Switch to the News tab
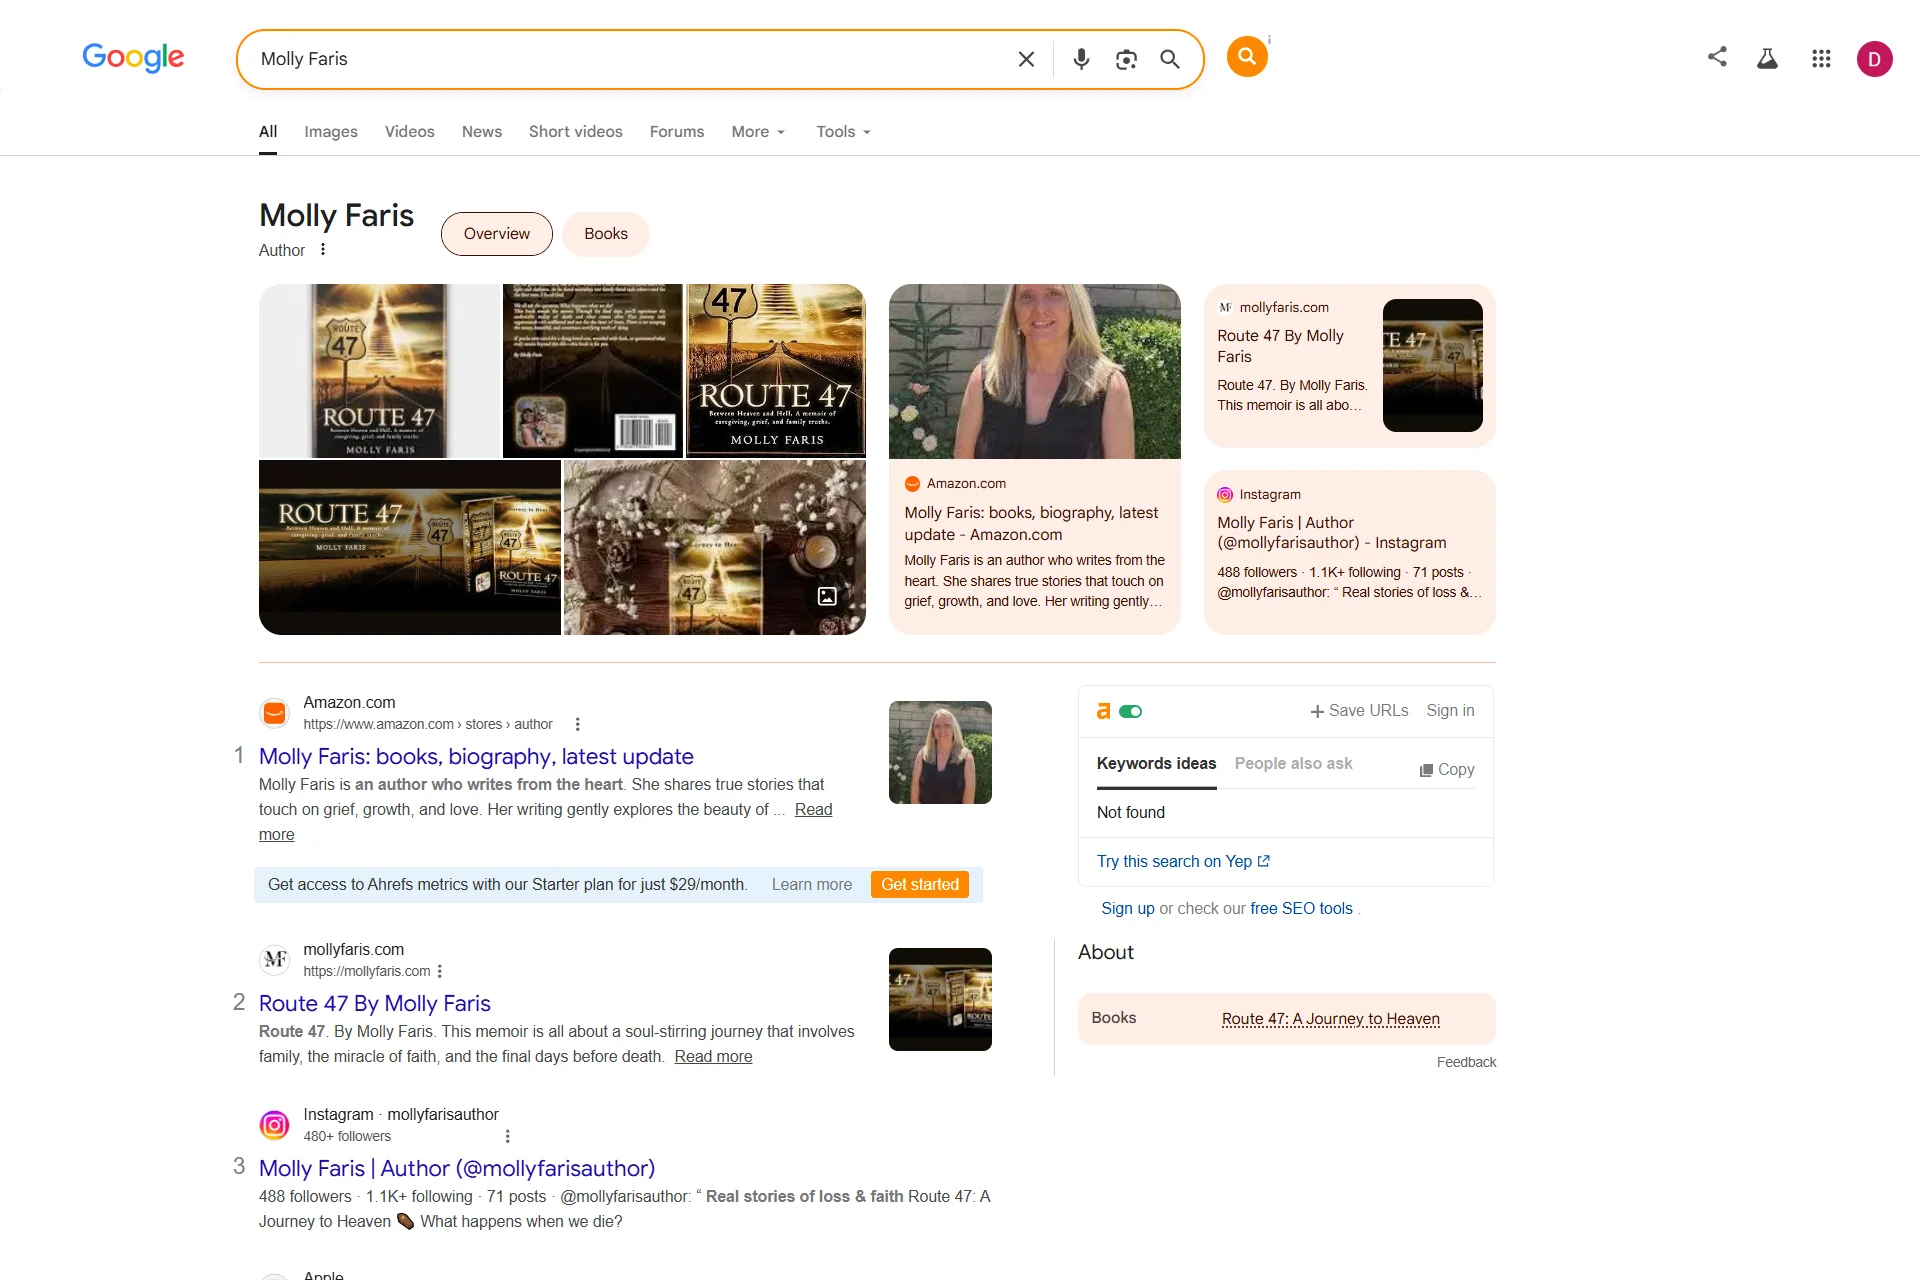The width and height of the screenshot is (1920, 1280). pos(482,132)
